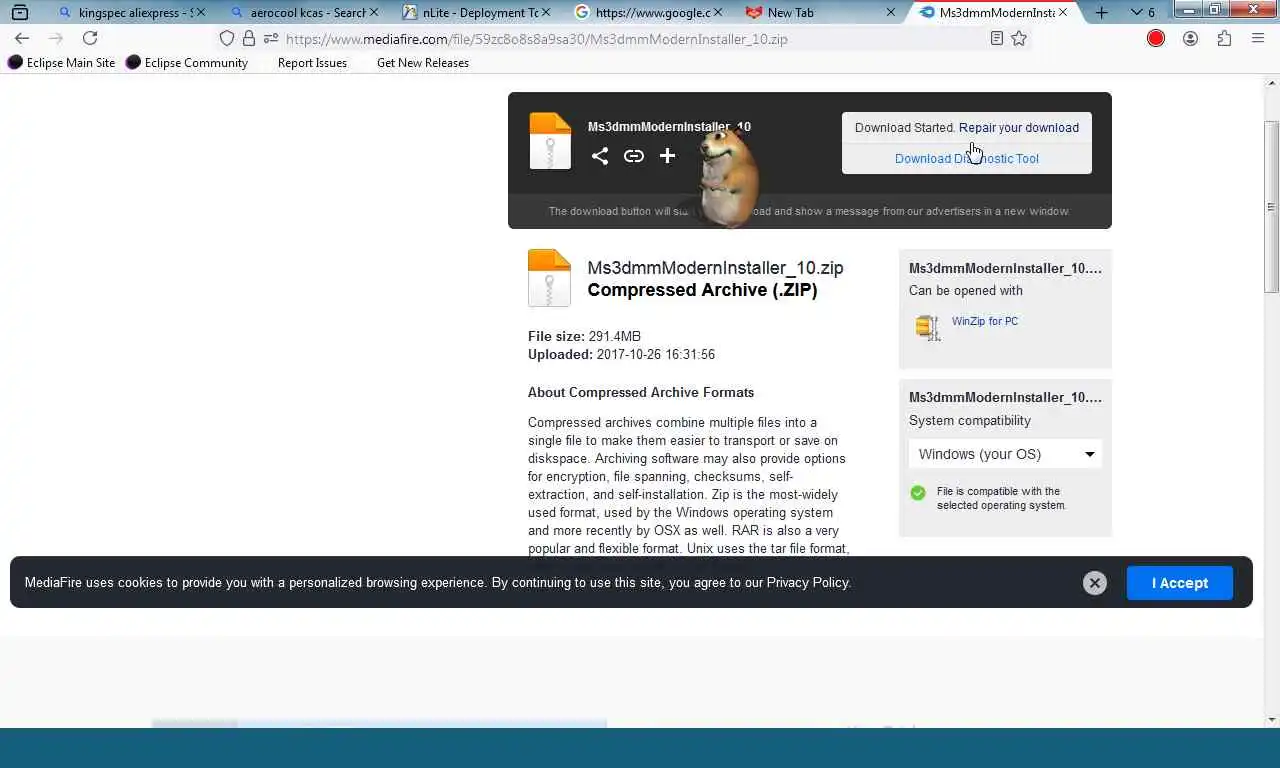Click the share icon in the download header

600,156
